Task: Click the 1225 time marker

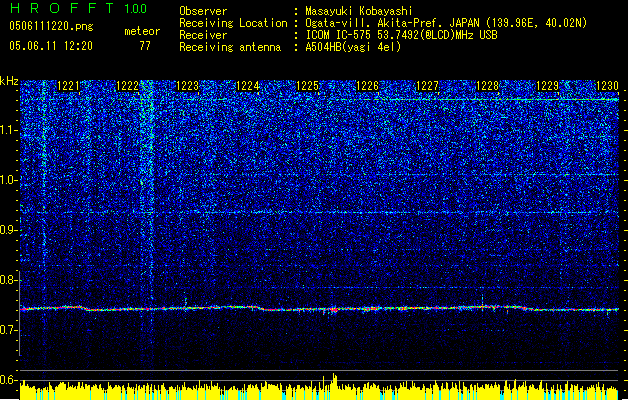Action: coord(307,86)
